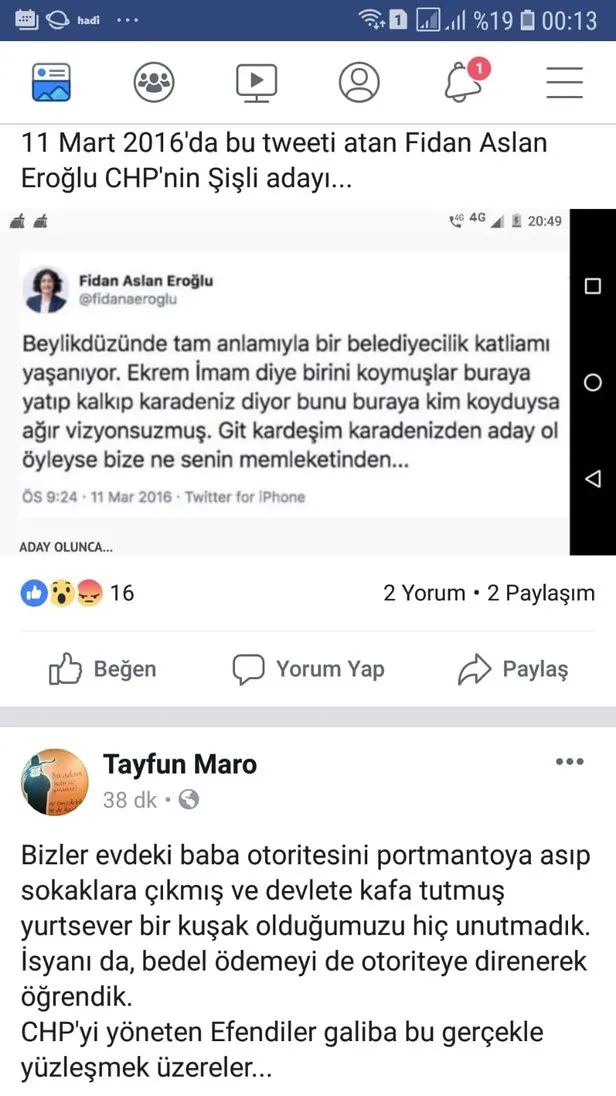The width and height of the screenshot is (616, 1096).
Task: Tap the Beğen like button
Action: pyautogui.click(x=103, y=669)
